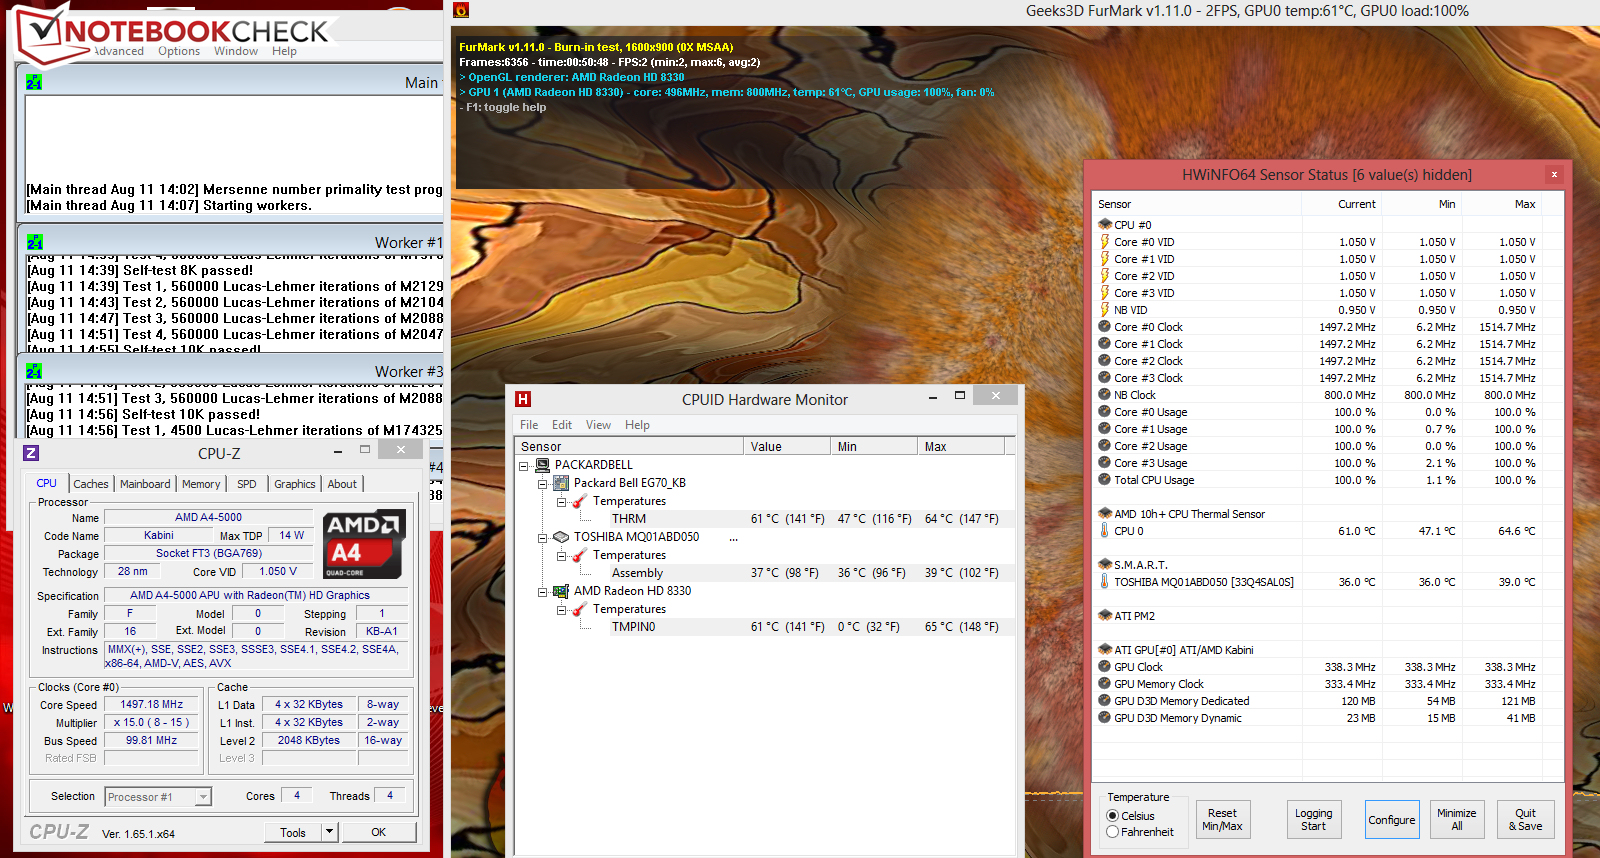Image resolution: width=1600 pixels, height=858 pixels.
Task: Select the Total CPU Usage row label
Action: click(1154, 480)
